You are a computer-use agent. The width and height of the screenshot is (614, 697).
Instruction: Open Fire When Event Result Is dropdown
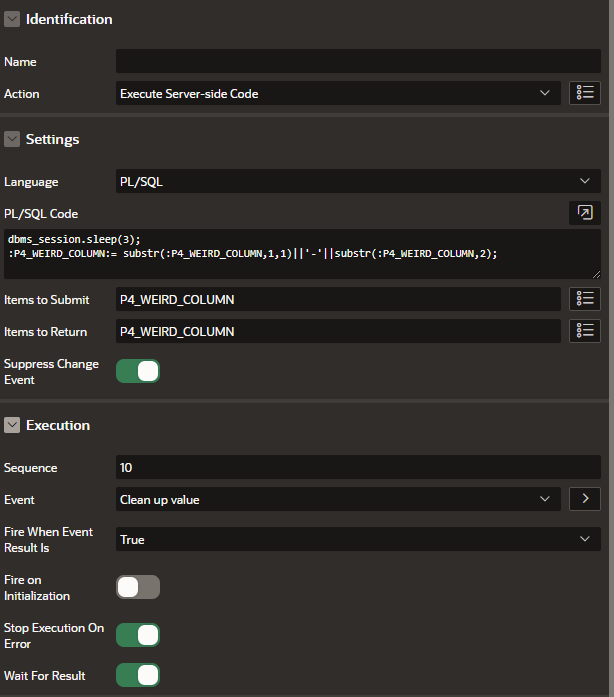point(357,539)
